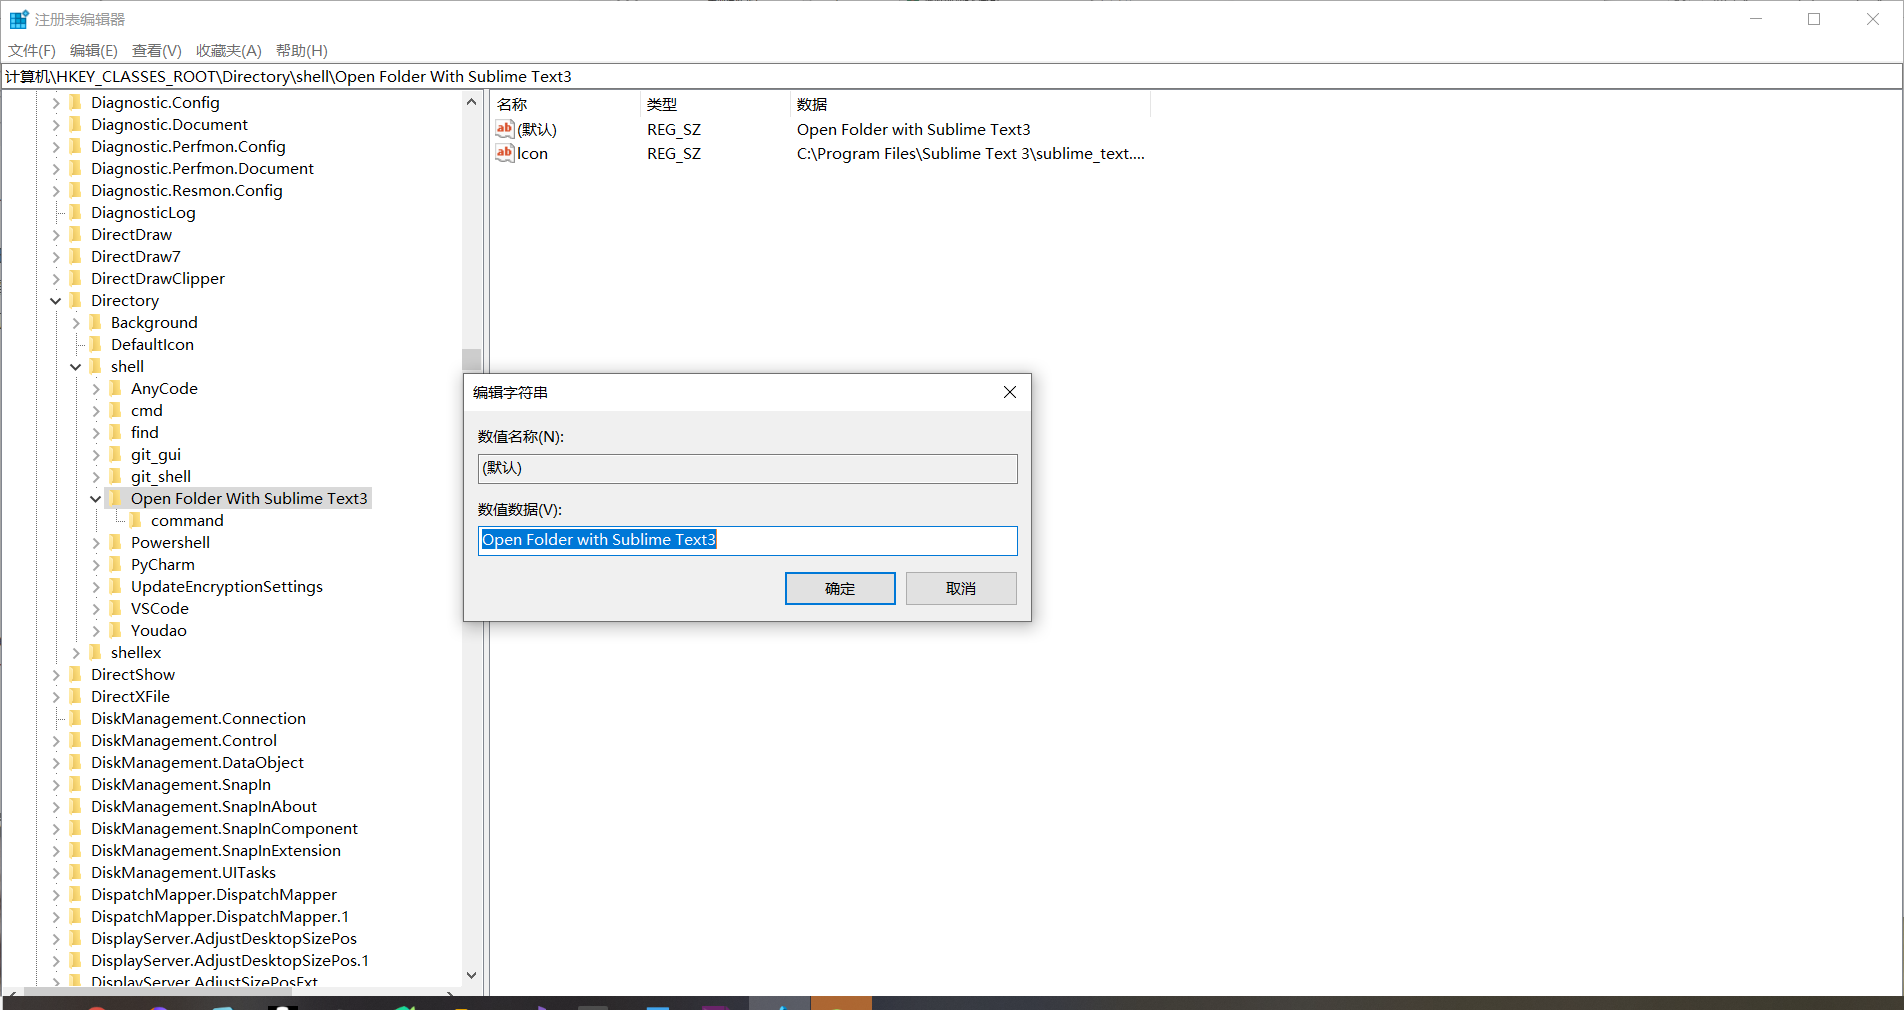The image size is (1904, 1010).
Task: Close the 编辑字符串 dialog
Action: (x=1010, y=392)
